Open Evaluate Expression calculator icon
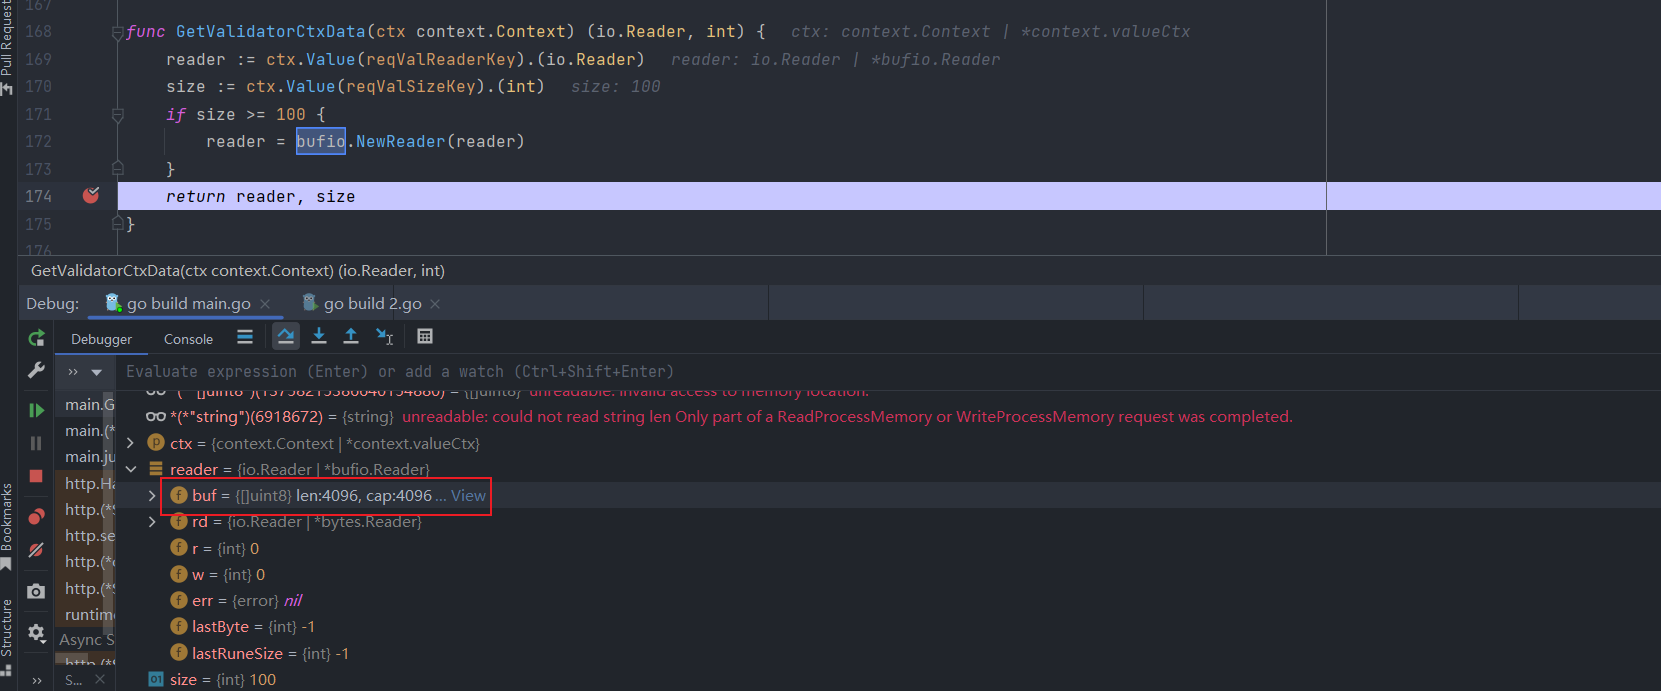This screenshot has height=691, width=1661. click(425, 337)
